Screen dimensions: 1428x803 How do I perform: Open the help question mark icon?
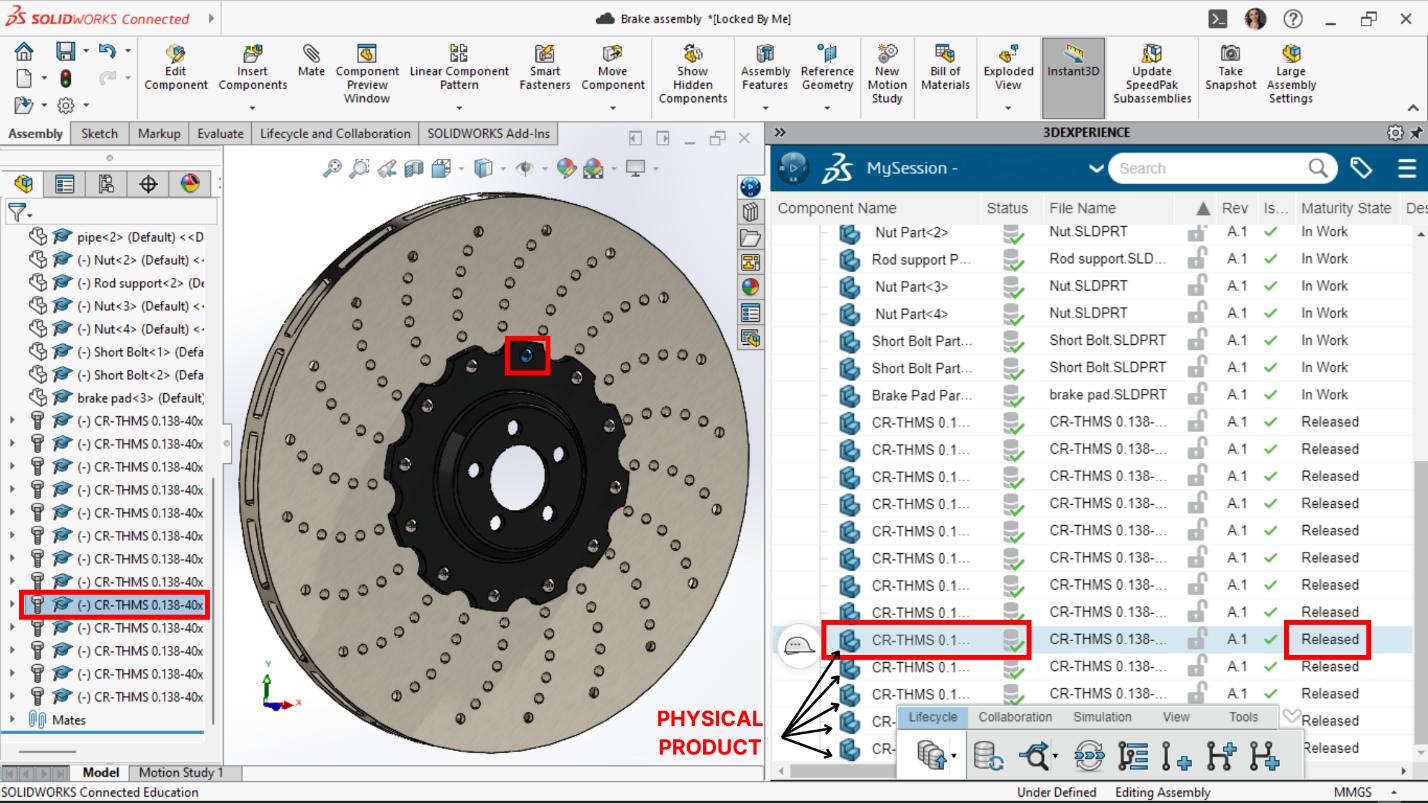click(1293, 19)
